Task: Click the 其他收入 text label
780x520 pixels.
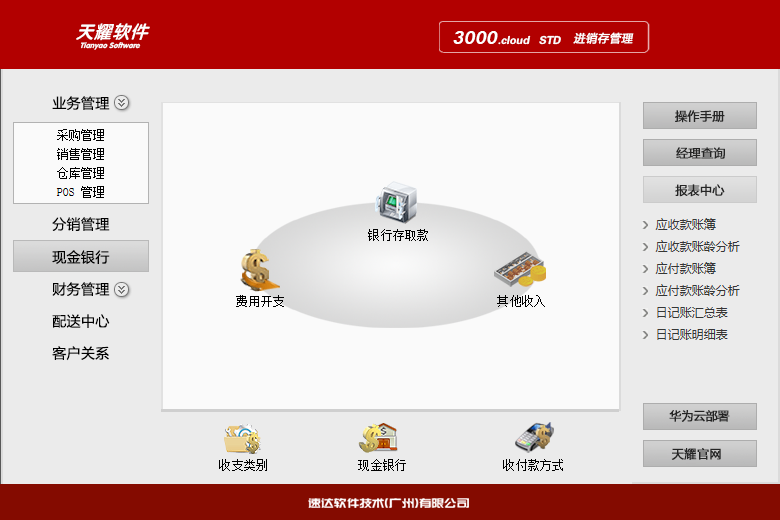Action: [520, 301]
